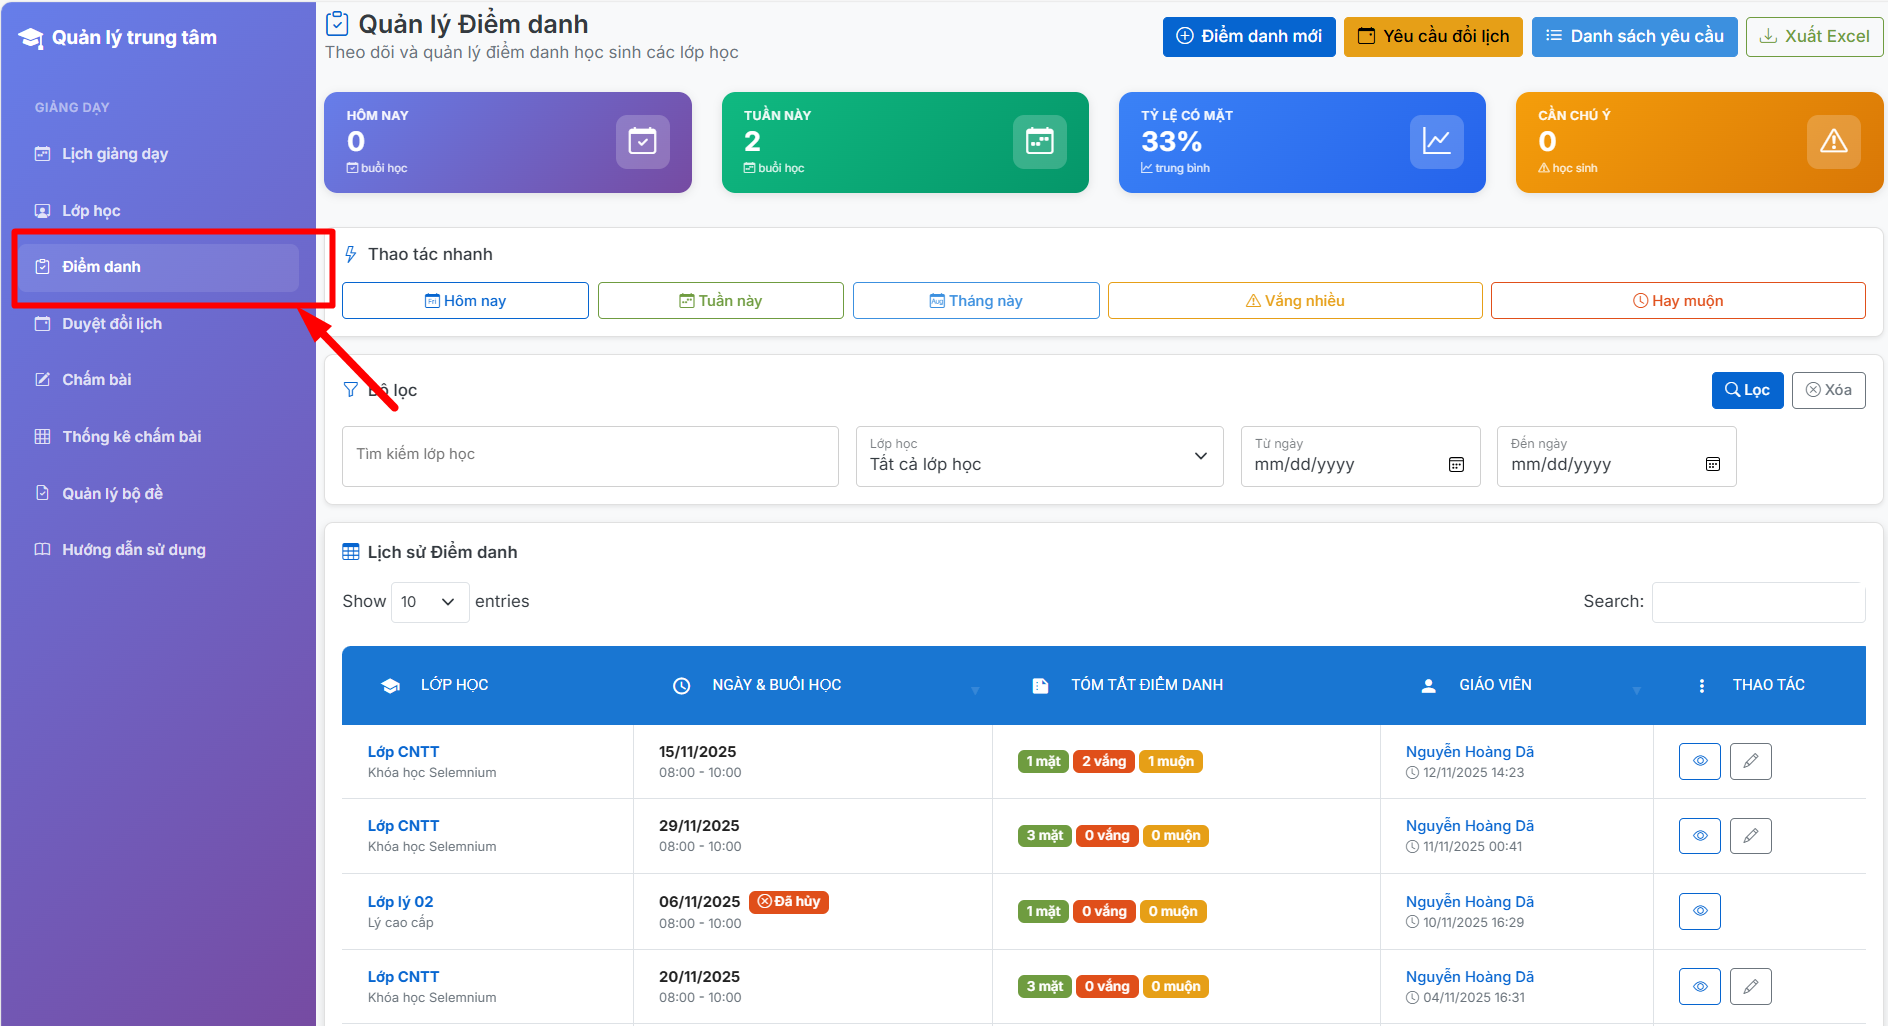View details of the cancelled Lớp lý 02 session
This screenshot has height=1026, width=1888.
[x=1699, y=911]
